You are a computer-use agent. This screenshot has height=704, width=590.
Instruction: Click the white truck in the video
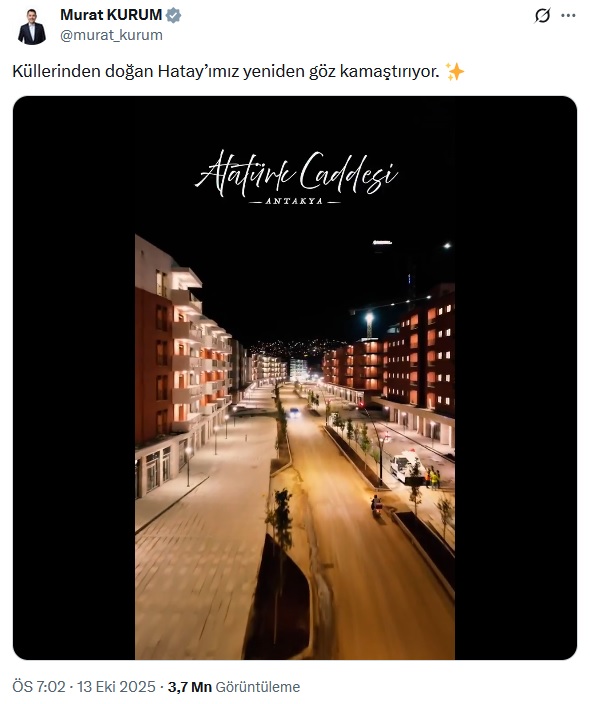click(406, 467)
